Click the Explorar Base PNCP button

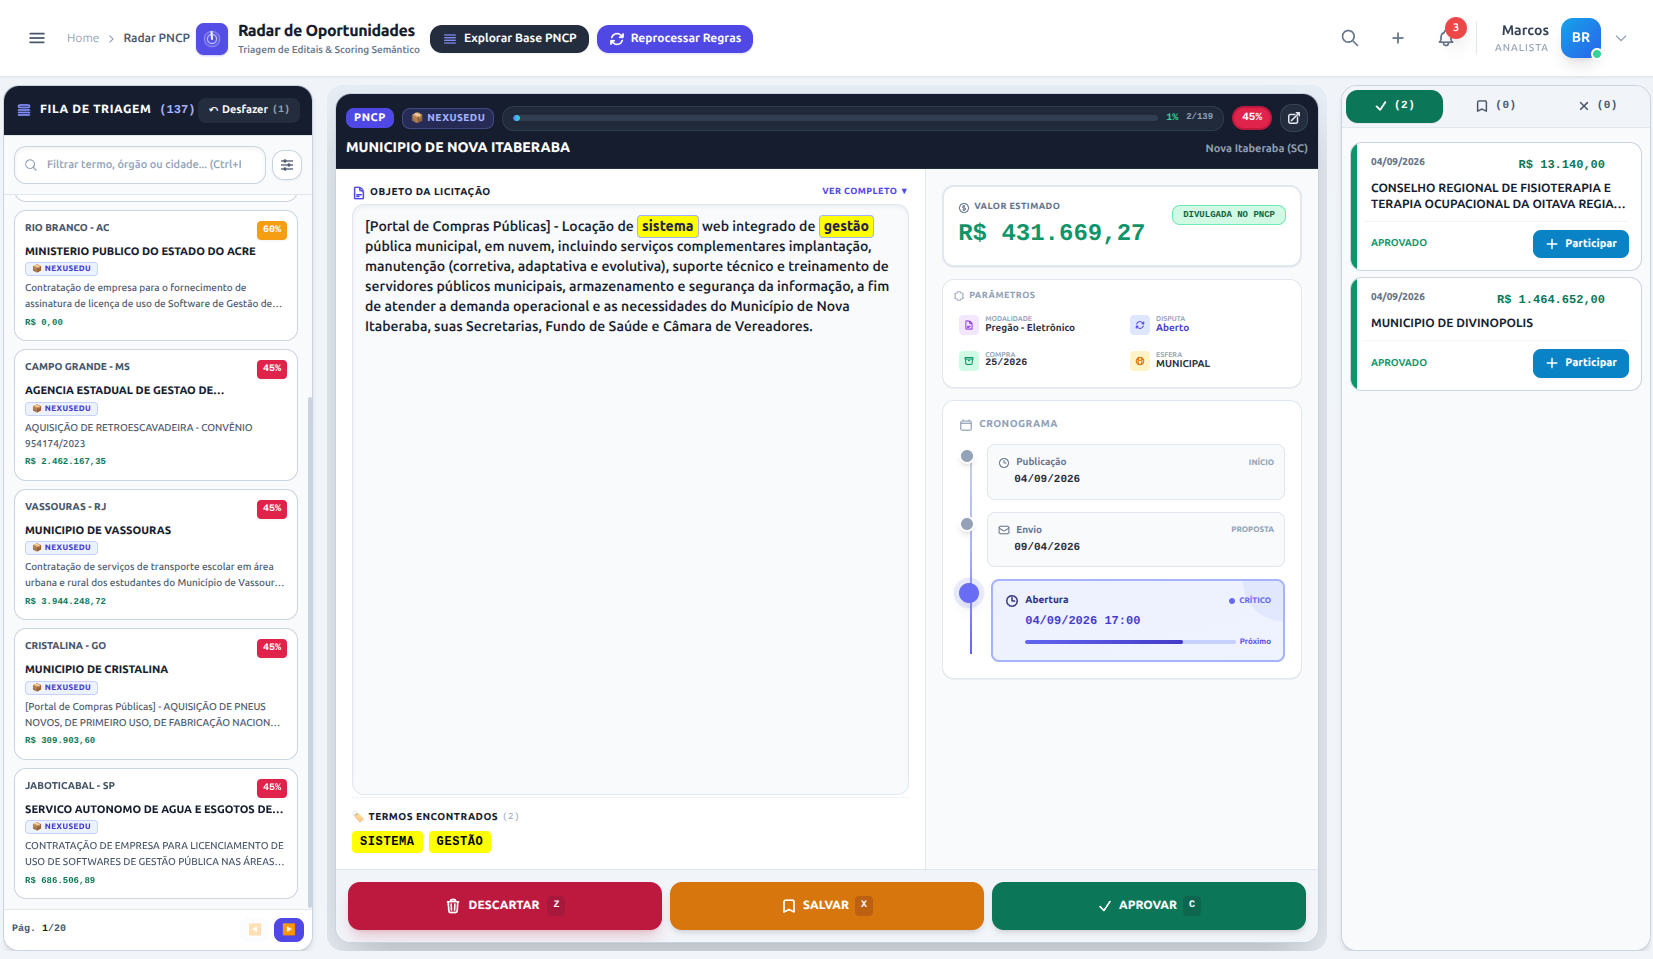(x=509, y=39)
